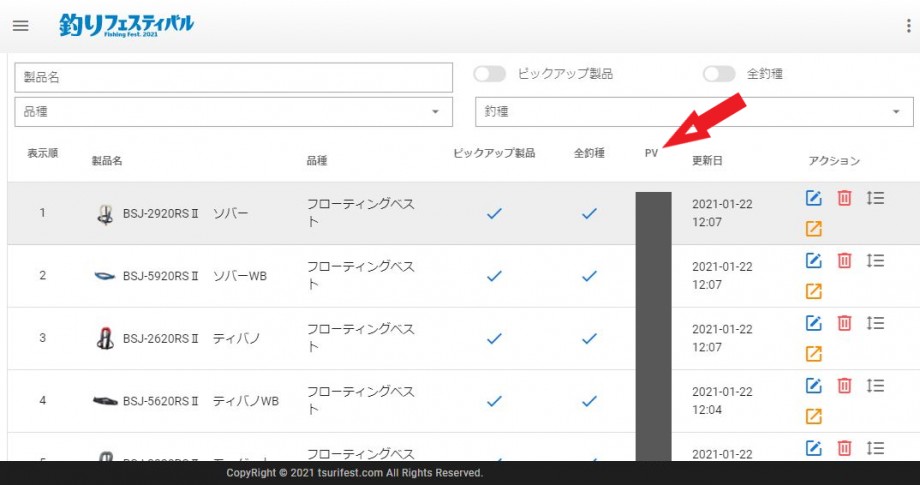Delete product BSJ-5620RSⅡ ティバノWB
Image resolution: width=920 pixels, height=485 pixels.
[x=844, y=386]
